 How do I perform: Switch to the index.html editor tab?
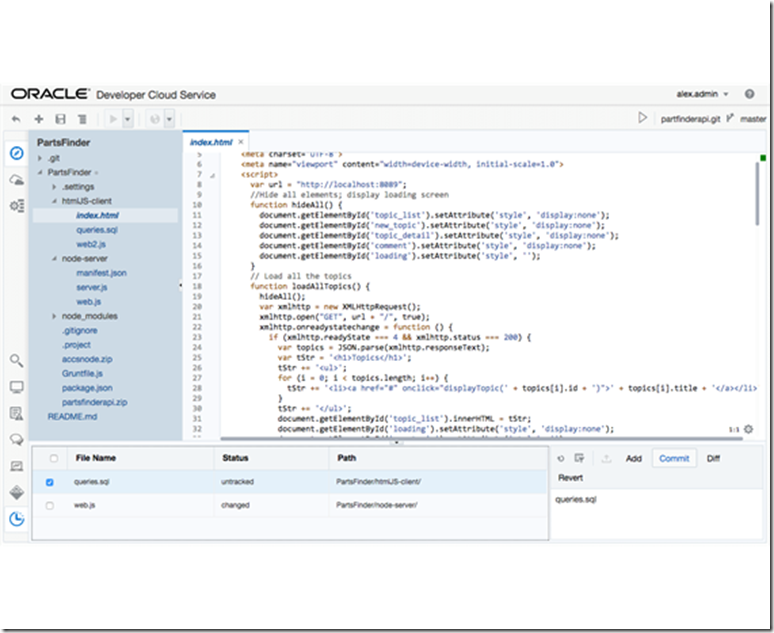[x=210, y=143]
